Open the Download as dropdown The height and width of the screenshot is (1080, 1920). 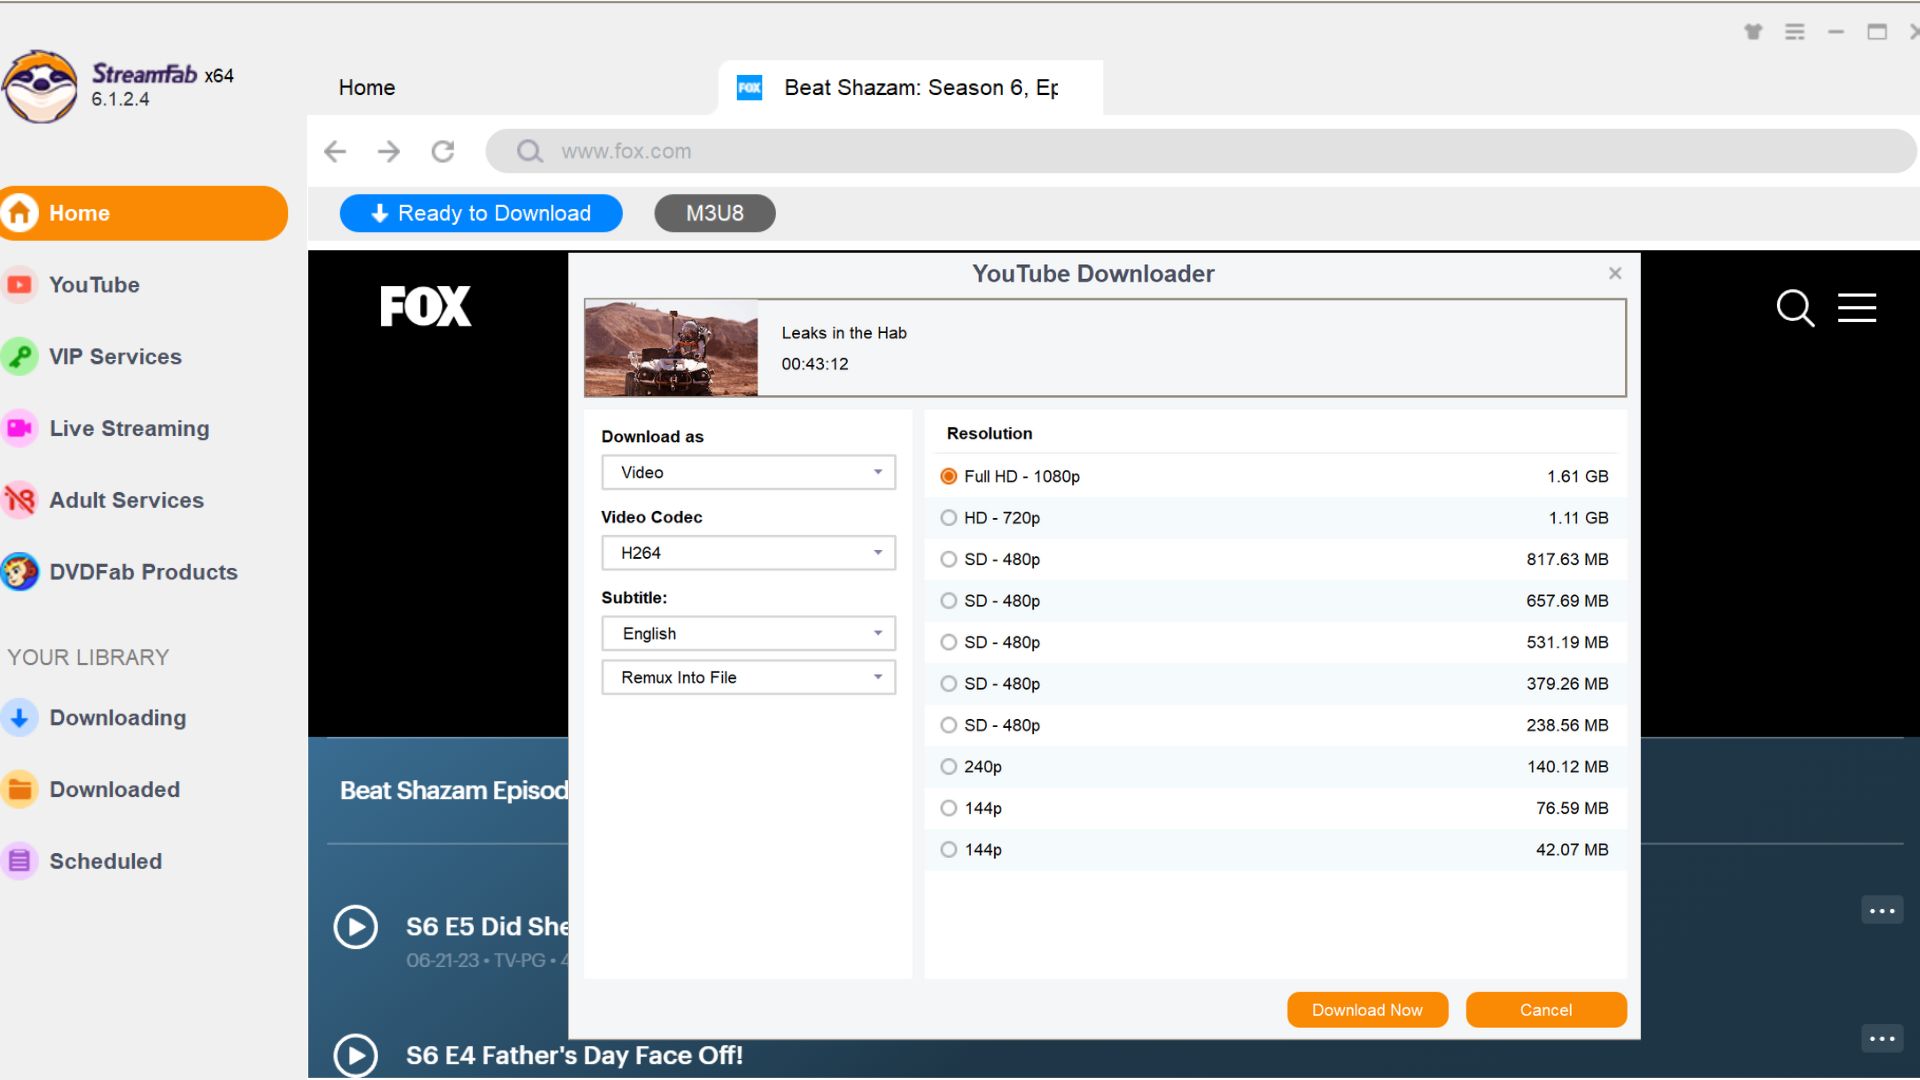coord(747,472)
